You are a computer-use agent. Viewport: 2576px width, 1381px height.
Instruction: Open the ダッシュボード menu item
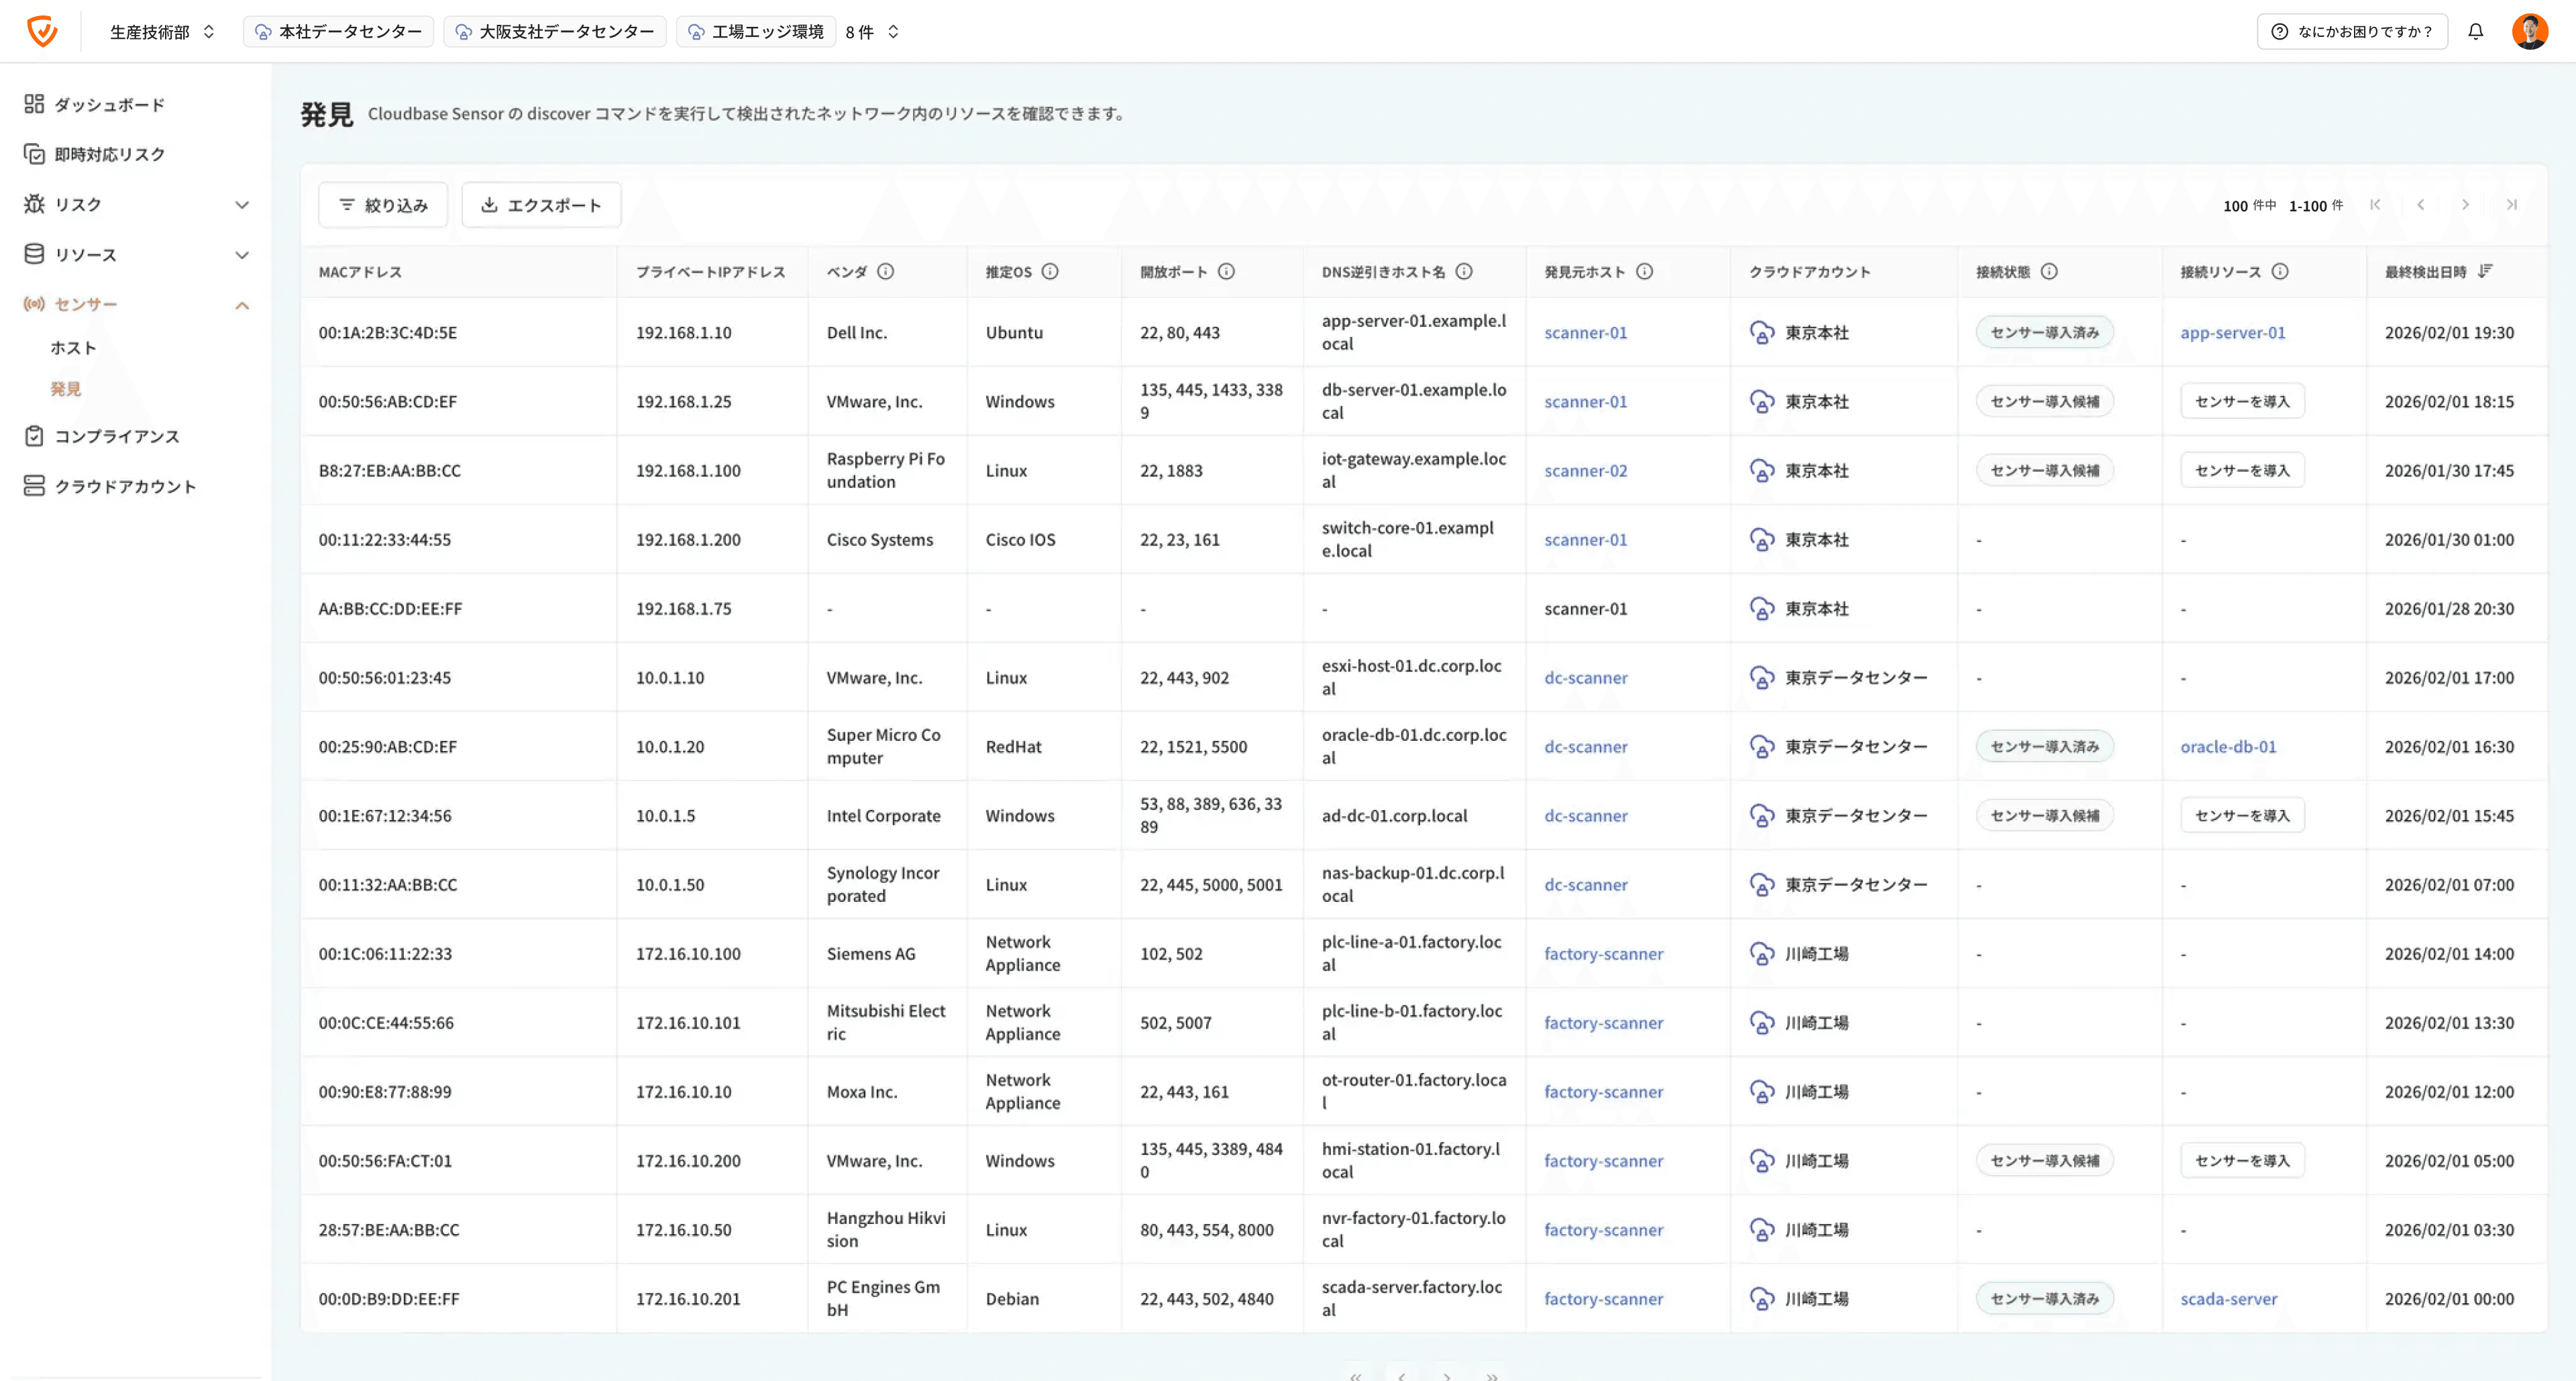[109, 105]
